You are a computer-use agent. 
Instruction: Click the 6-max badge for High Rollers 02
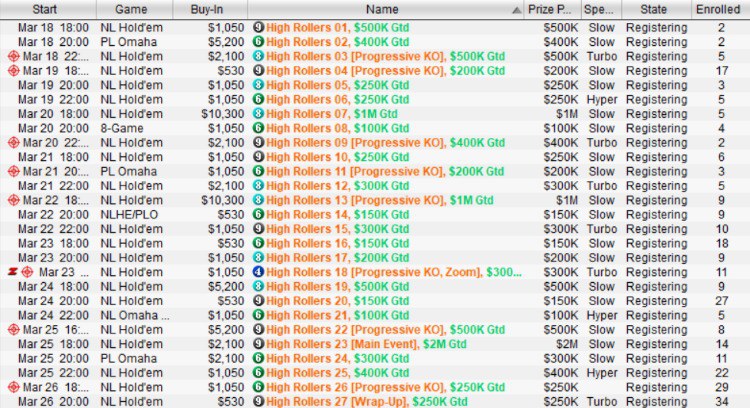(257, 42)
